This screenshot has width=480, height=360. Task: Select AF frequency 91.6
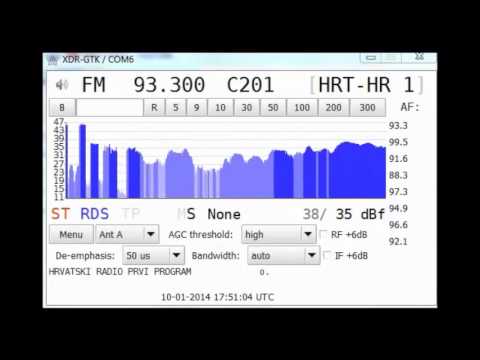[398, 159]
